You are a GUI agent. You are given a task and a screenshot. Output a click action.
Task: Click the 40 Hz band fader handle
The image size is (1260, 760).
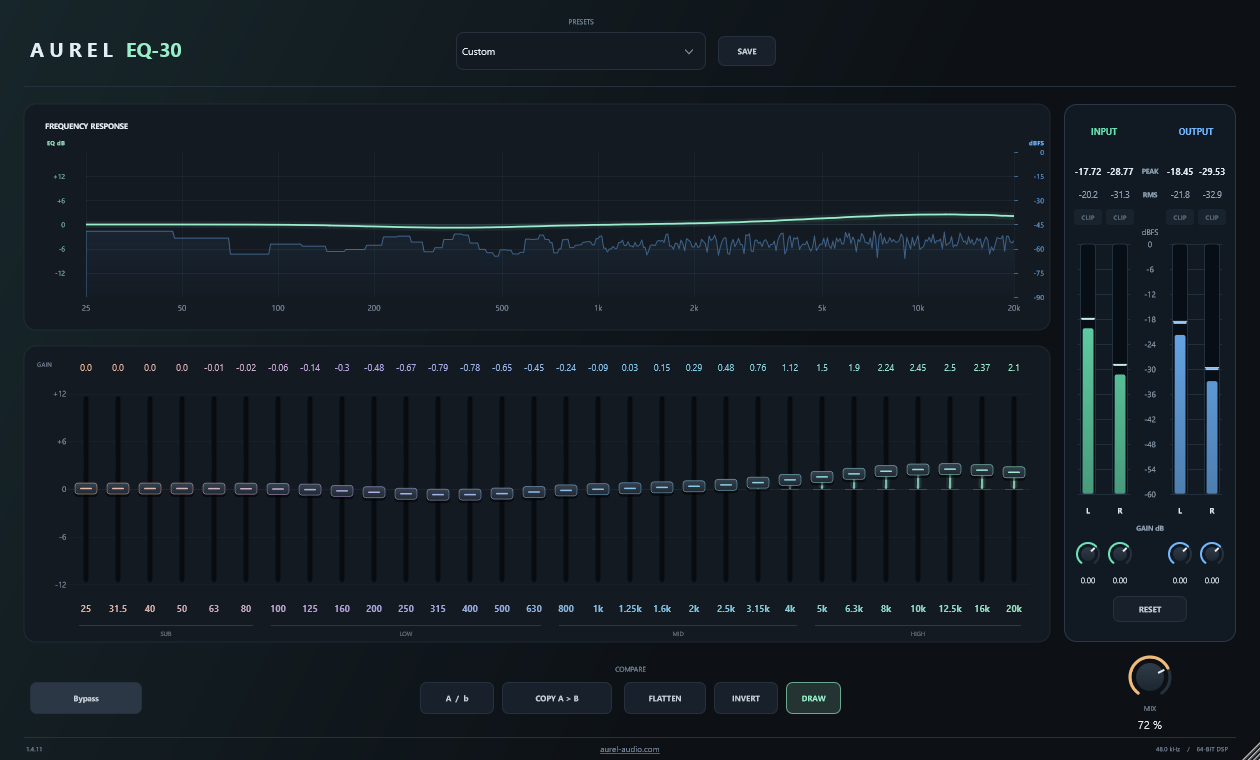coord(150,488)
